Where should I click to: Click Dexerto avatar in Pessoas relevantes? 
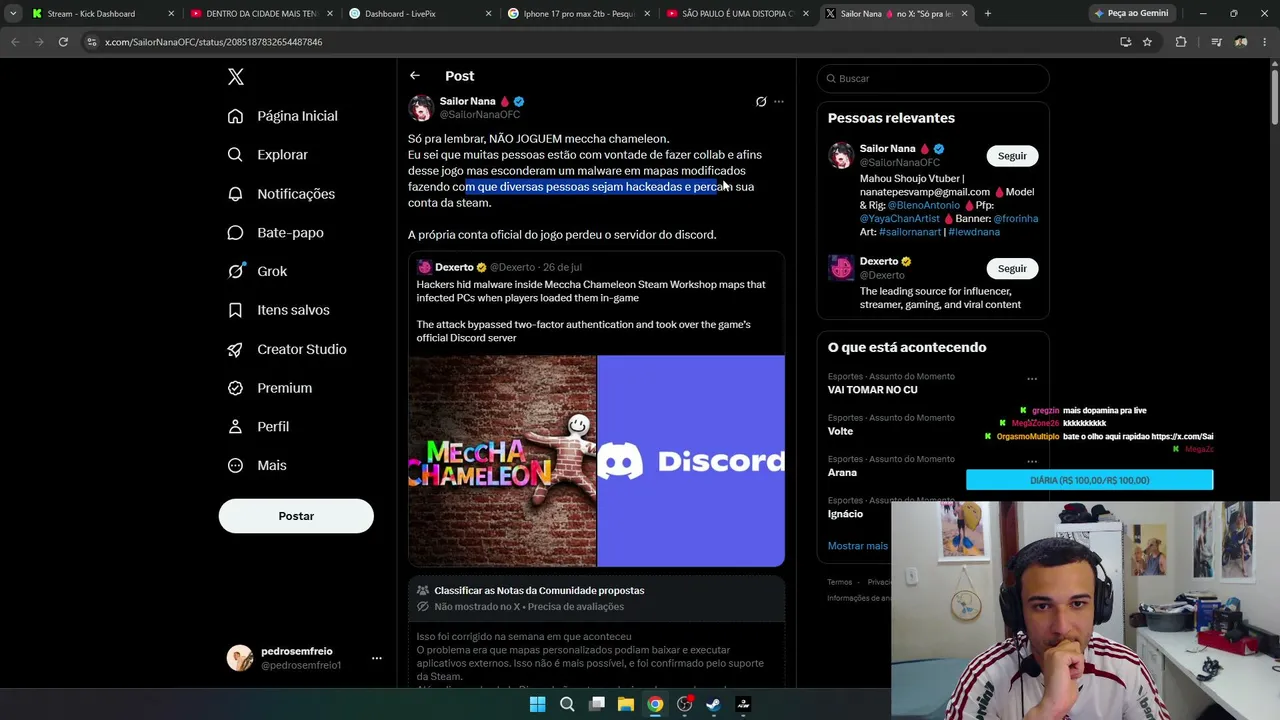[841, 268]
